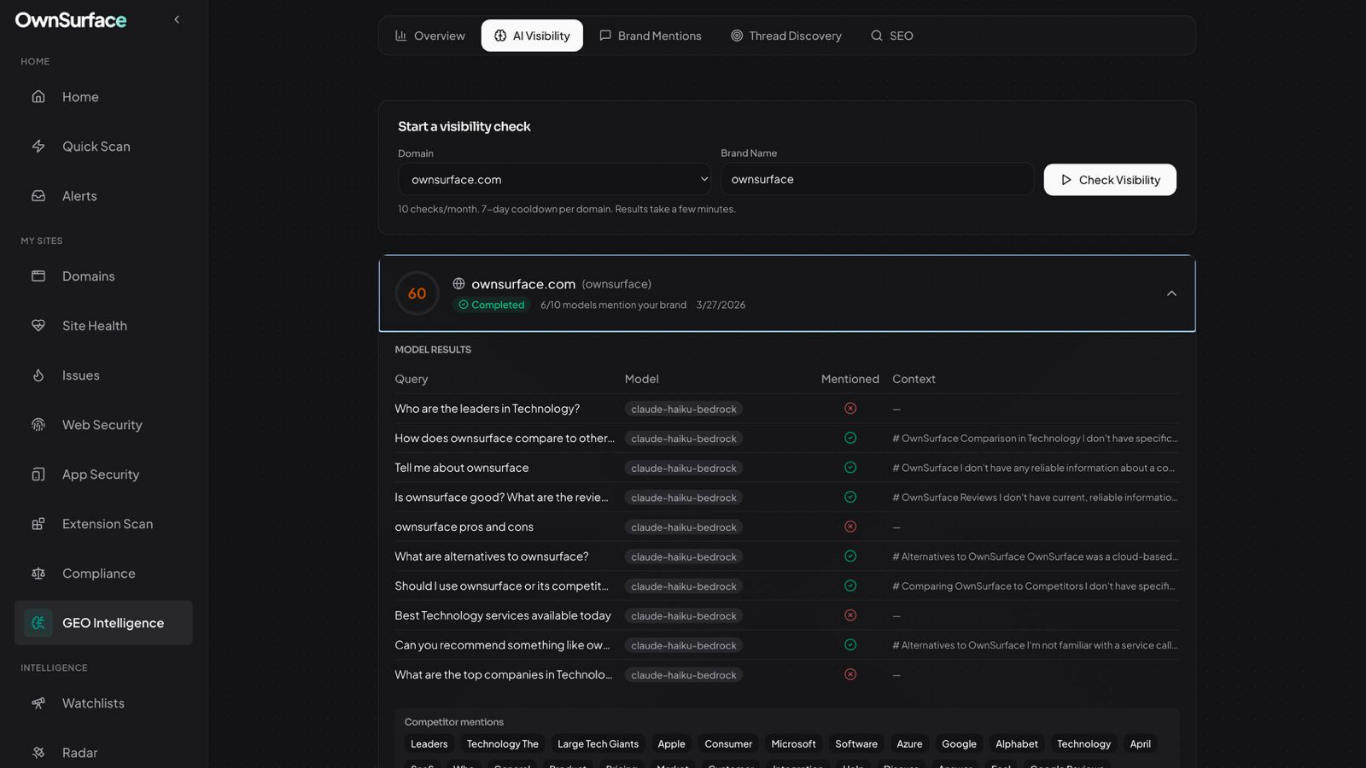
Task: Open Quick Scan page link
Action: (103, 146)
